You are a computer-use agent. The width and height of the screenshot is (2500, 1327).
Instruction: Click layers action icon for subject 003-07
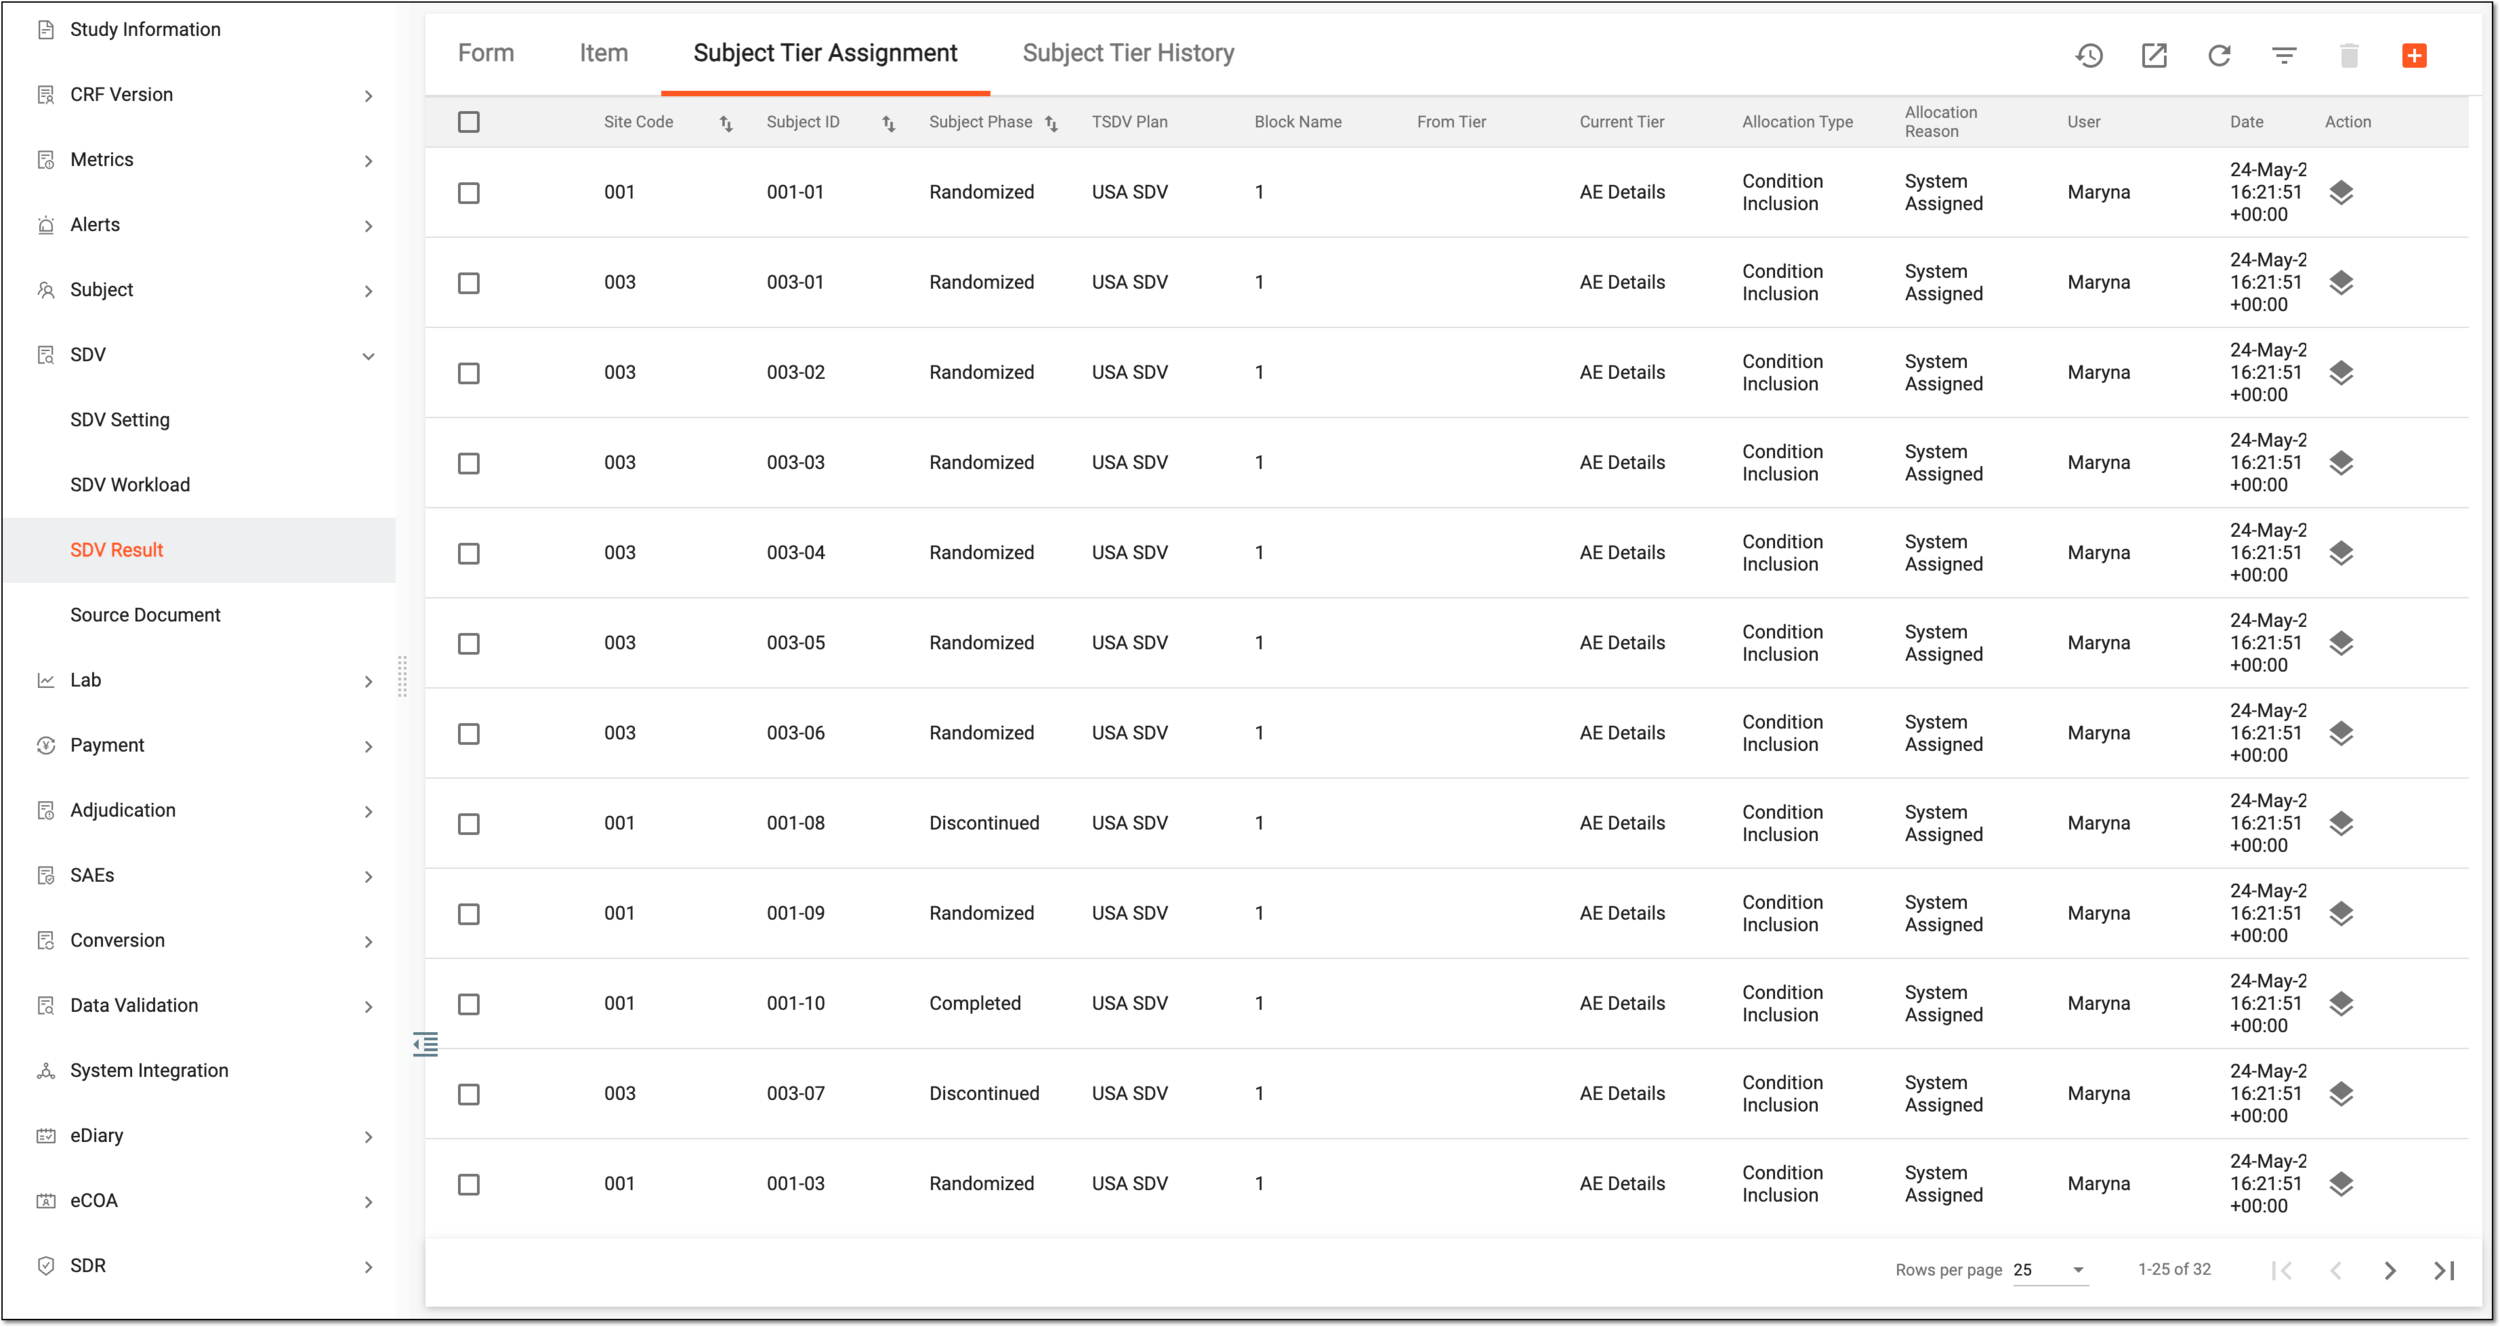click(x=2341, y=1093)
